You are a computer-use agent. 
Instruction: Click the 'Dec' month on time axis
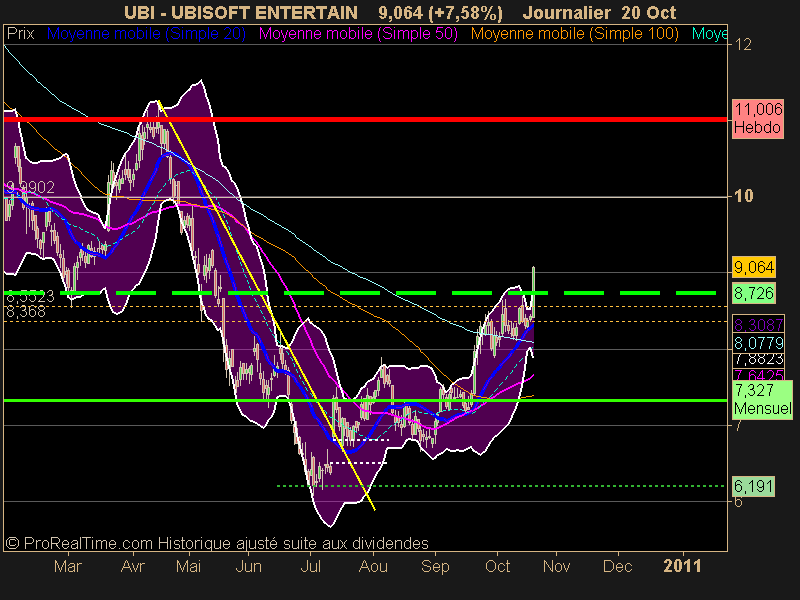coord(618,566)
